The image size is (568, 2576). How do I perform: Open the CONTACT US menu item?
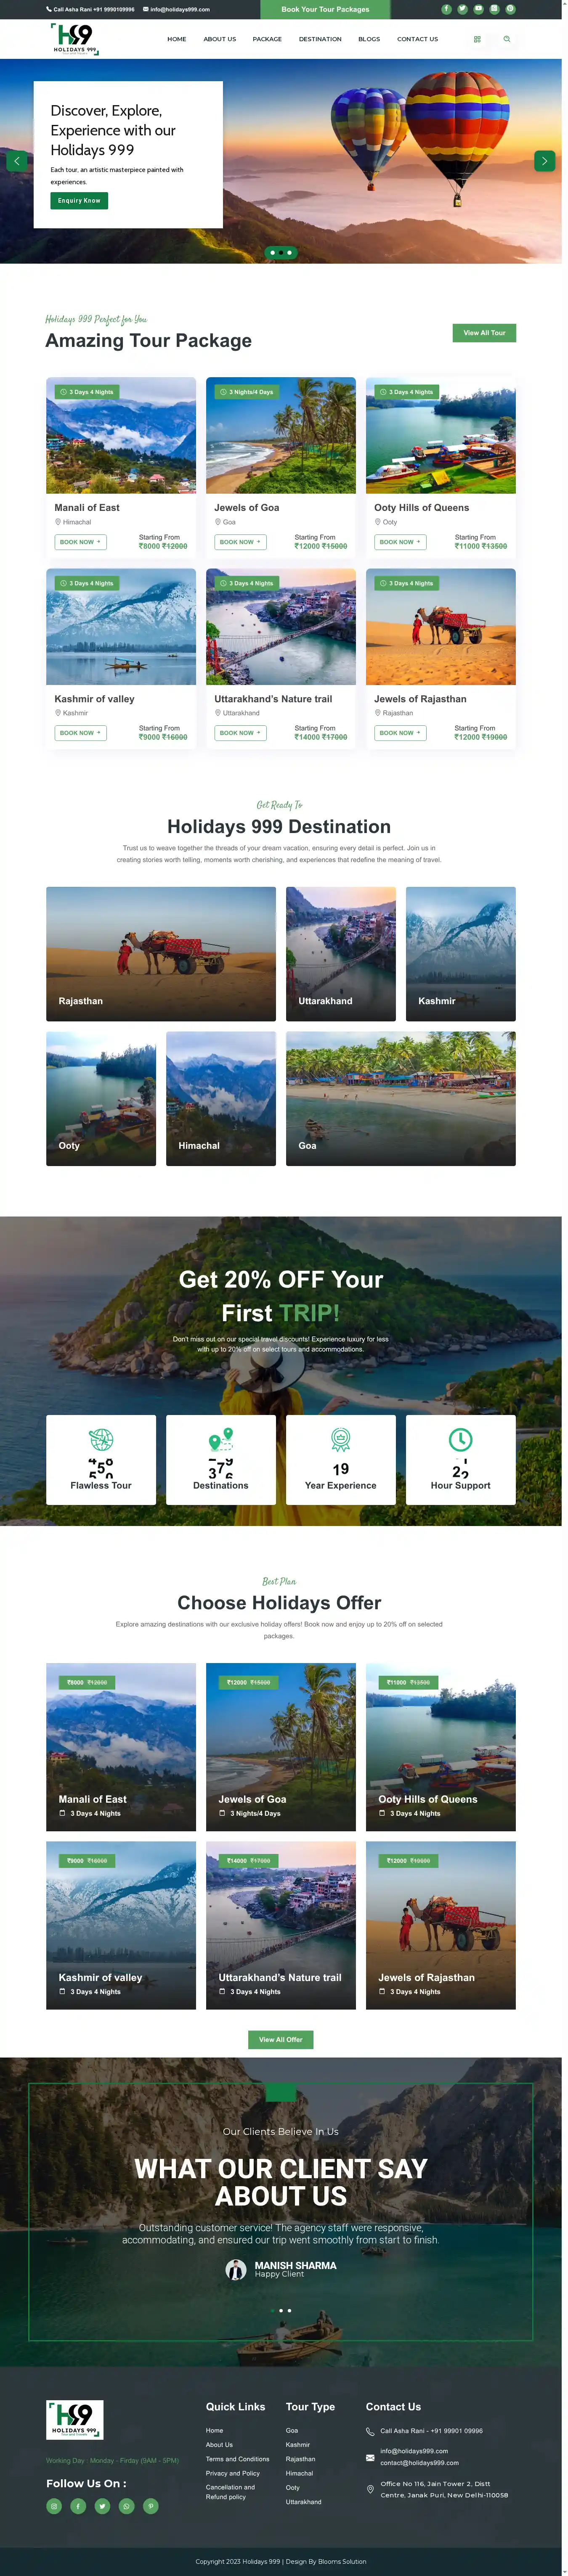coord(417,39)
